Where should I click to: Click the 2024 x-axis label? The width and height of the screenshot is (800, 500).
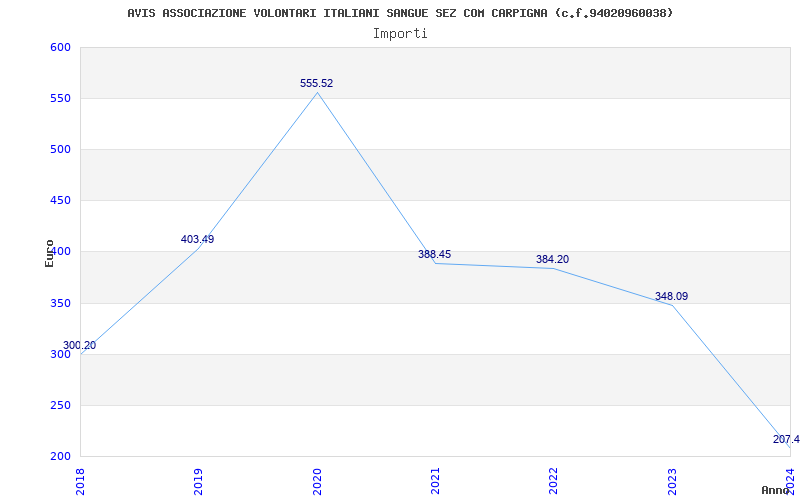tap(790, 482)
